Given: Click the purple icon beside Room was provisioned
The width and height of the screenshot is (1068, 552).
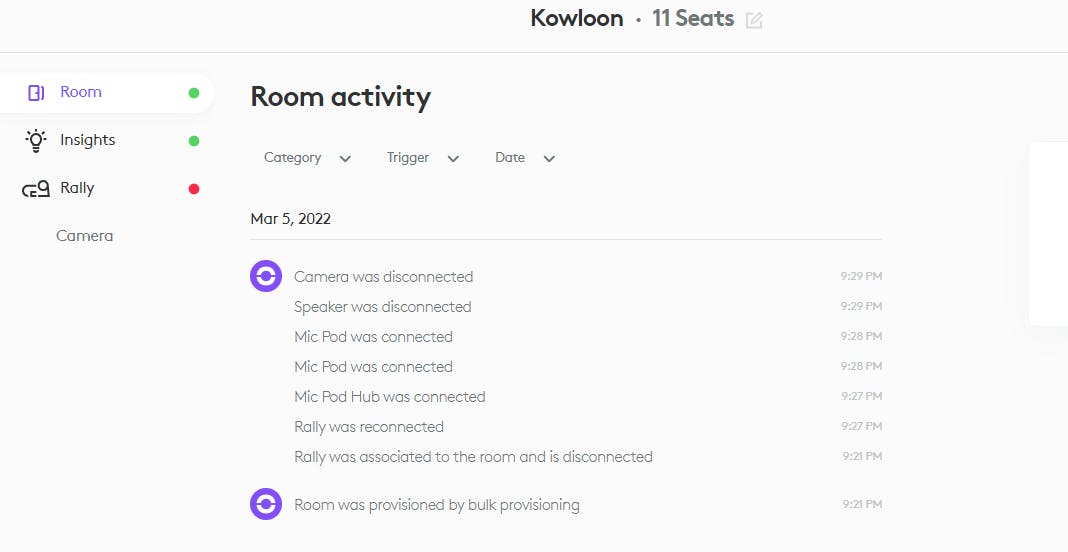Looking at the screenshot, I should [266, 504].
